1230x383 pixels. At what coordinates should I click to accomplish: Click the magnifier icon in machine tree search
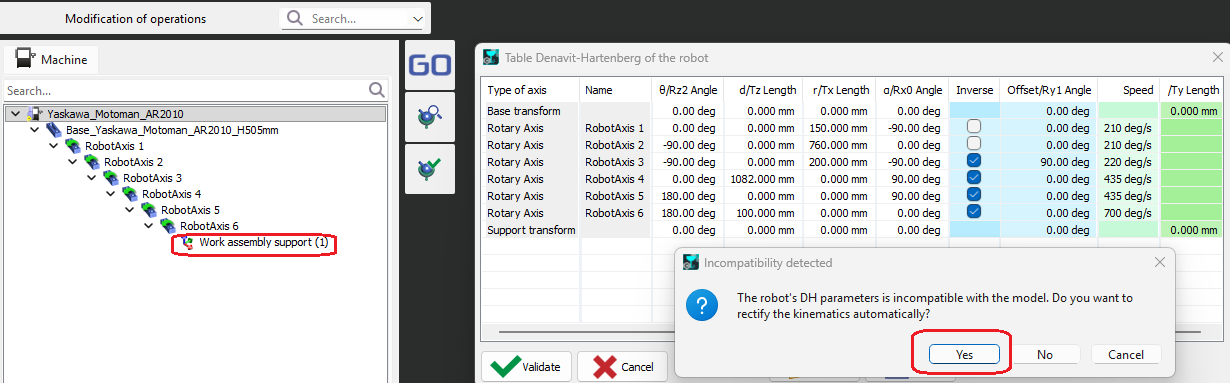pos(377,90)
